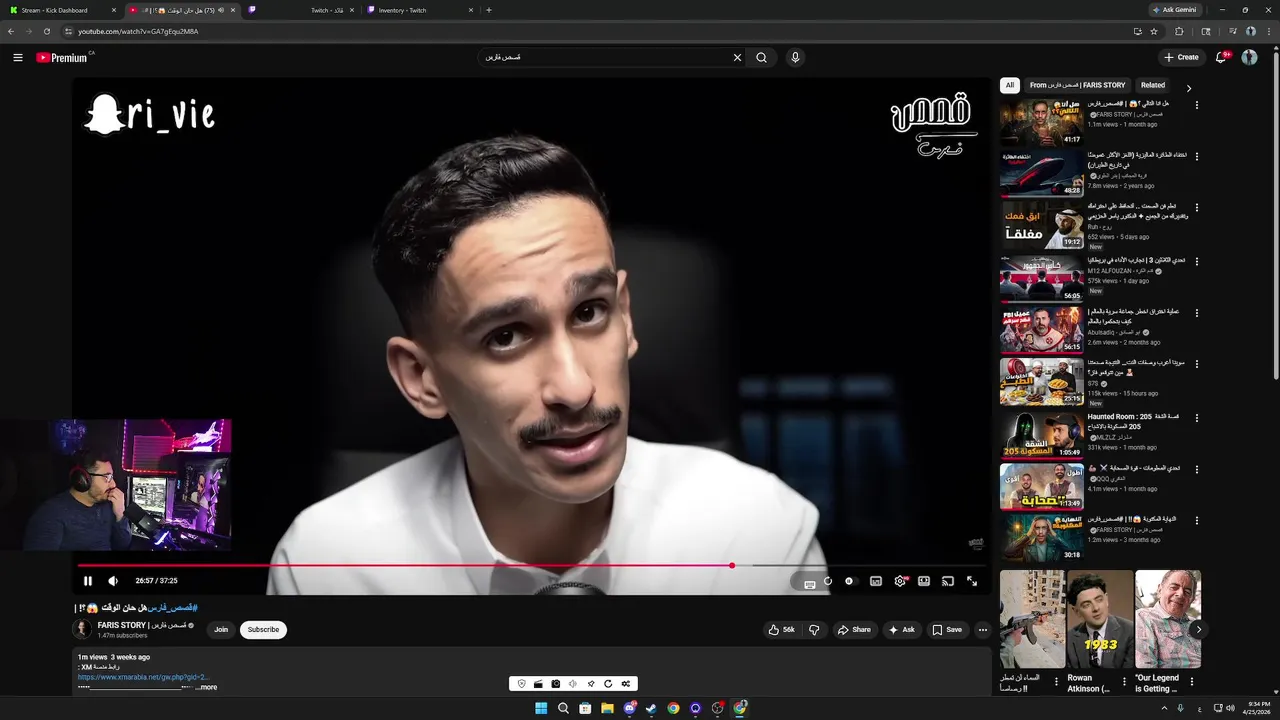
Task: Expand description with ...more
Action: click(x=206, y=687)
